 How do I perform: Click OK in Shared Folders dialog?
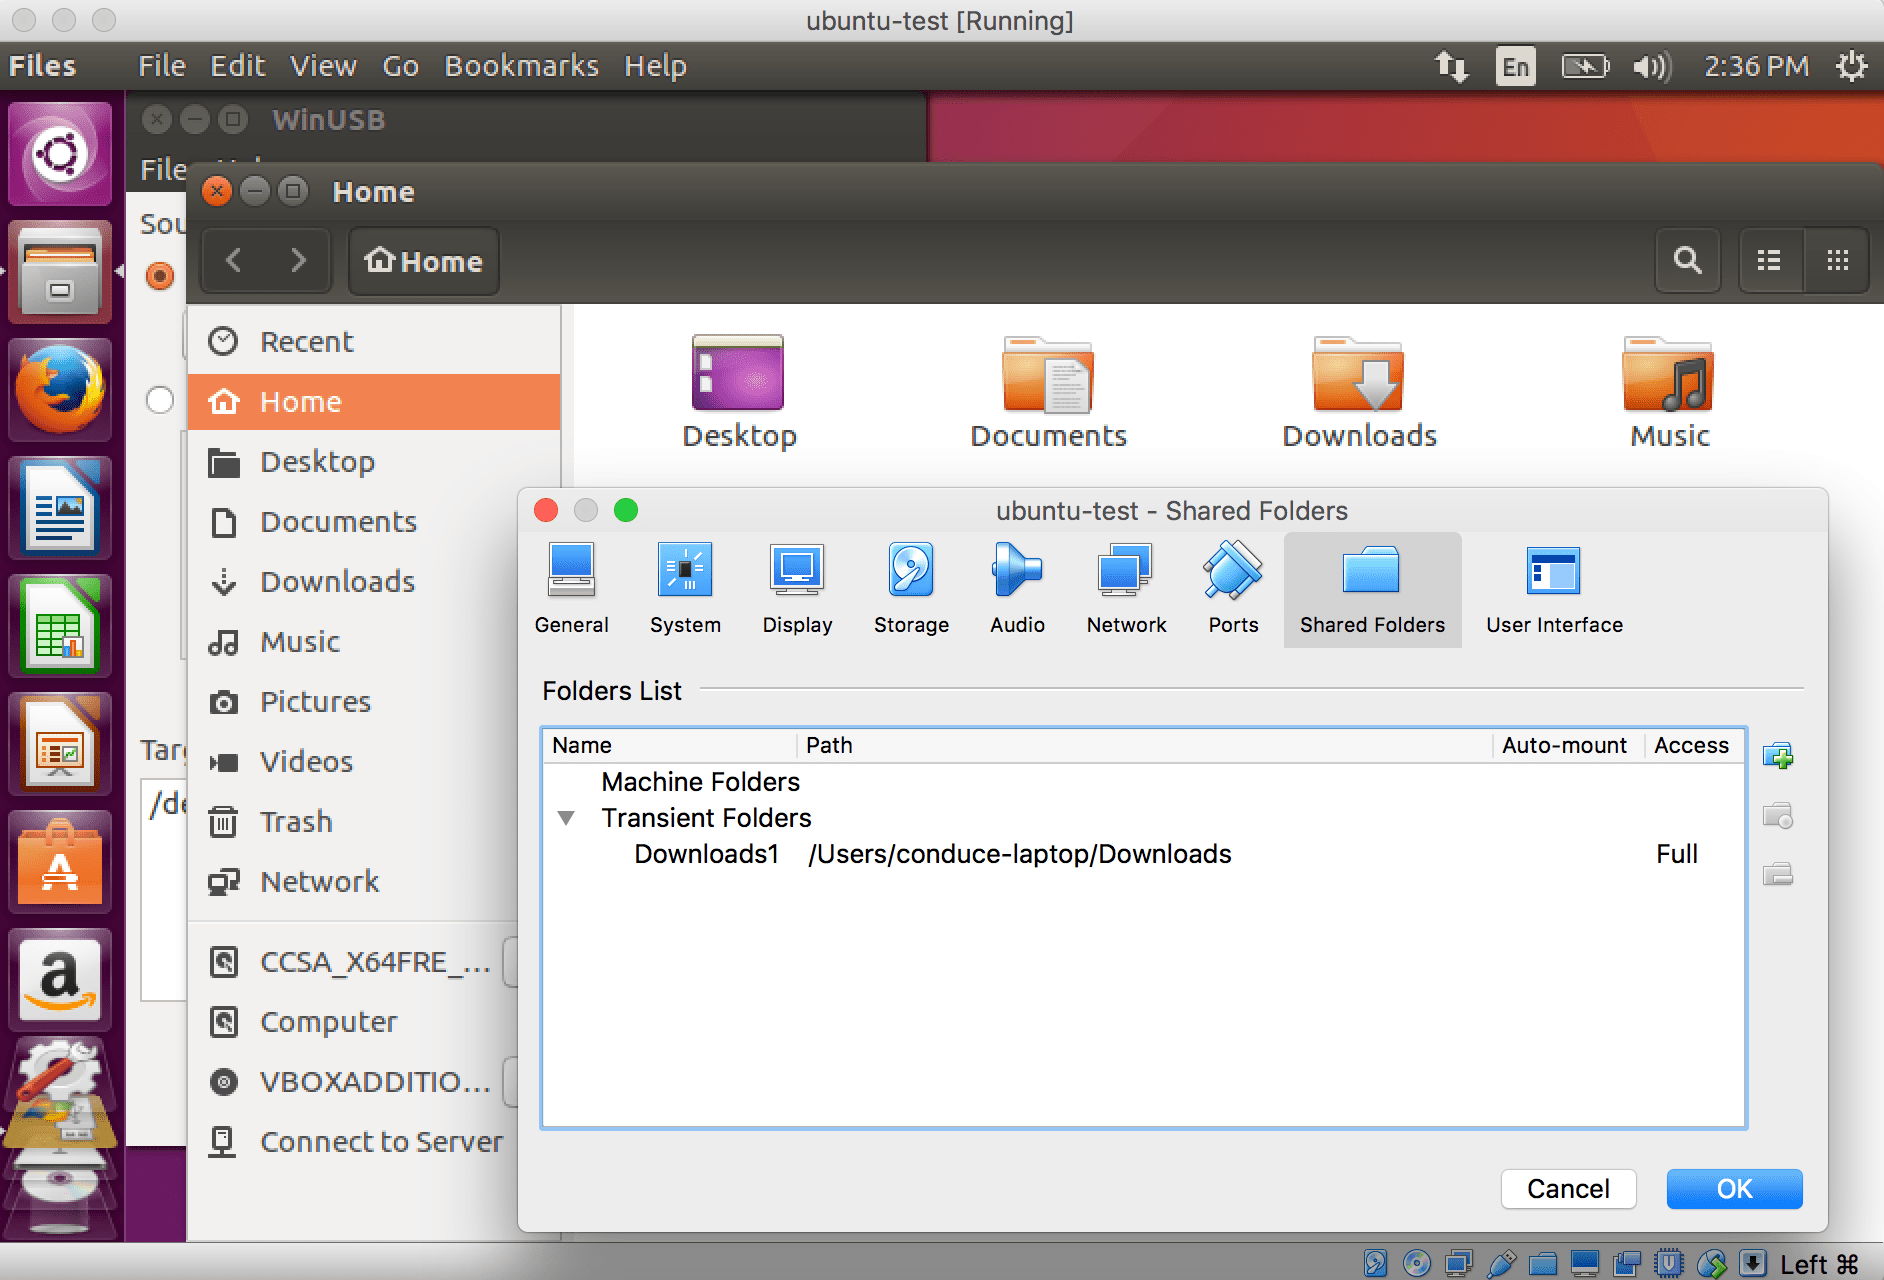coord(1734,1188)
